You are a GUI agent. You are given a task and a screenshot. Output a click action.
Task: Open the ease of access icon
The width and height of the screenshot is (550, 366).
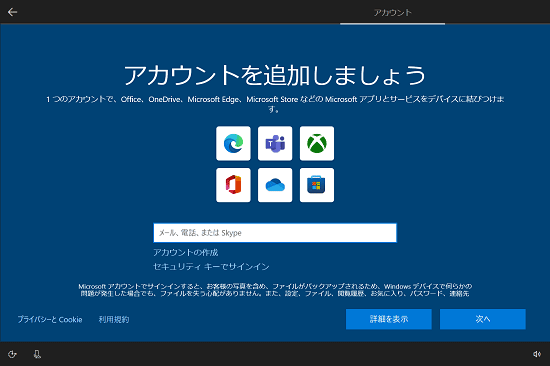point(12,354)
